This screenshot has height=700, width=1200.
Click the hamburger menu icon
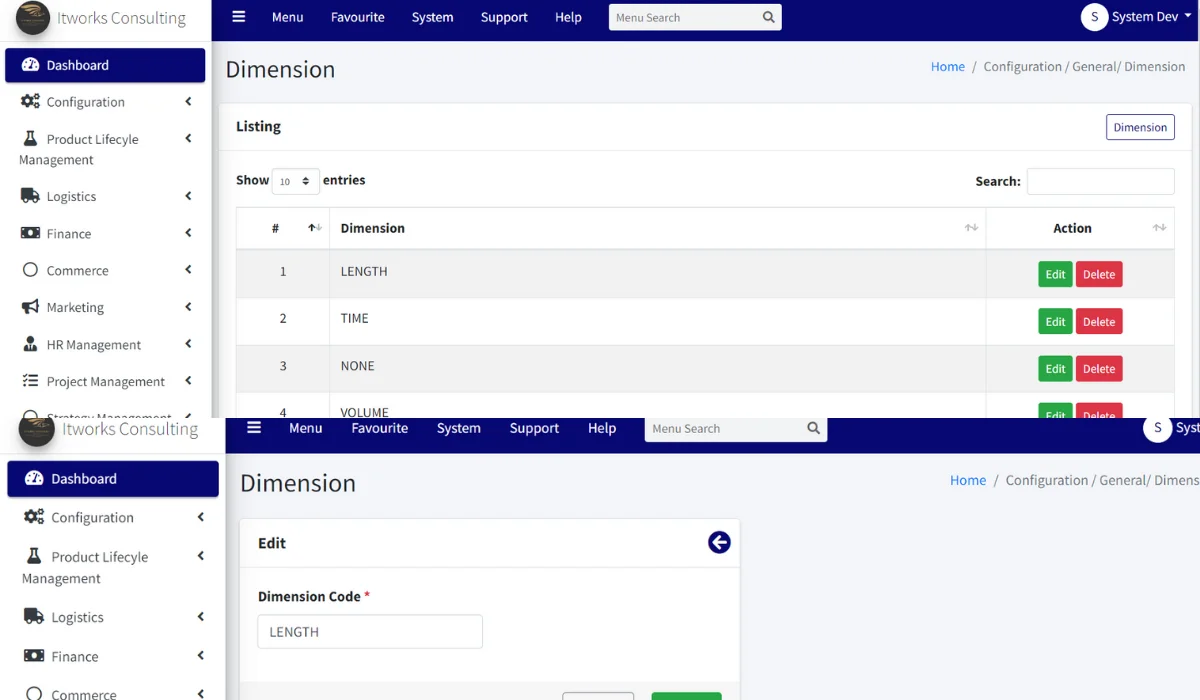tap(238, 16)
